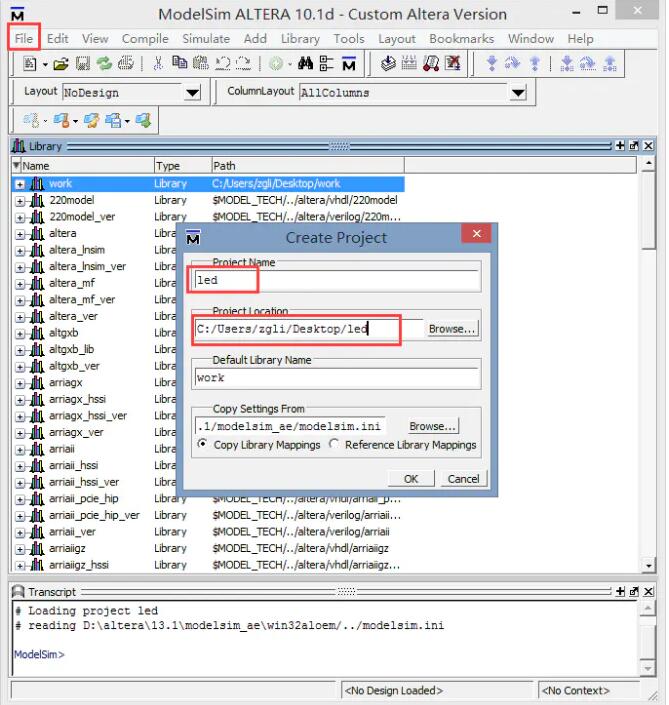Select Copy Library Mappings radio button

(x=203, y=444)
